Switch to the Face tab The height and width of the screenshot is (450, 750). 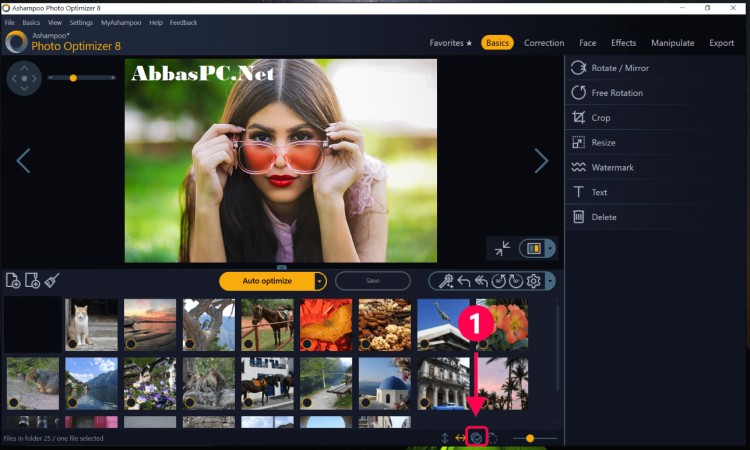click(x=587, y=43)
